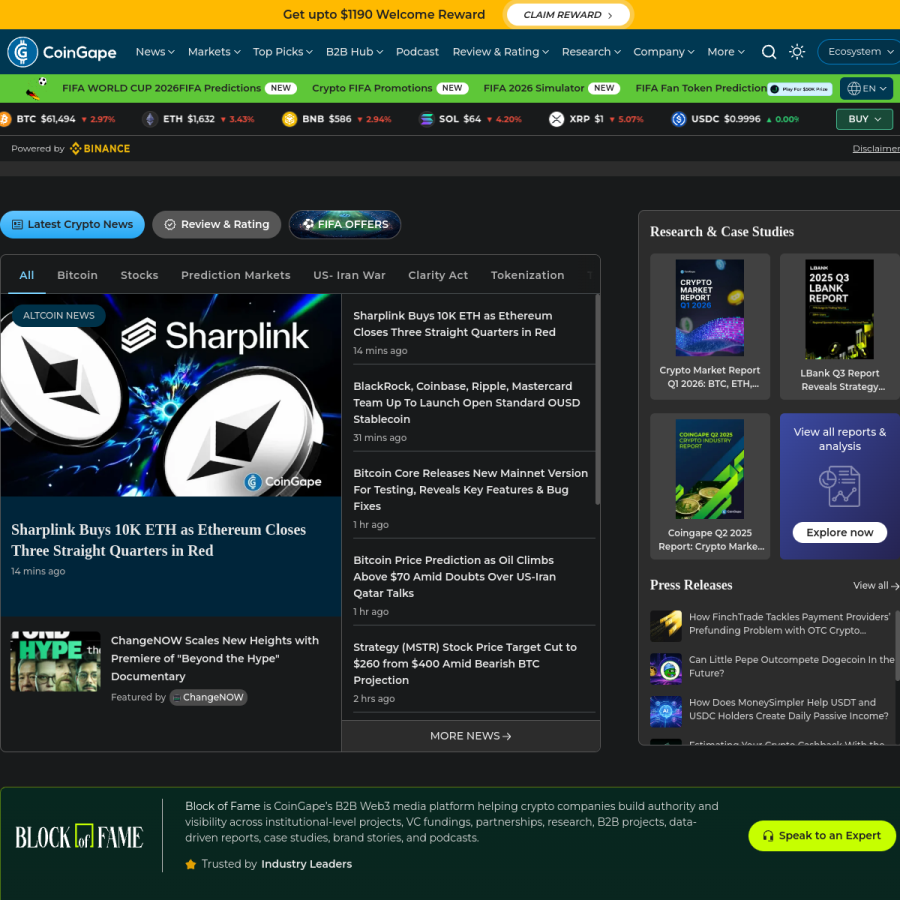Click the Little Pepe press release thumbnail

pos(666,669)
